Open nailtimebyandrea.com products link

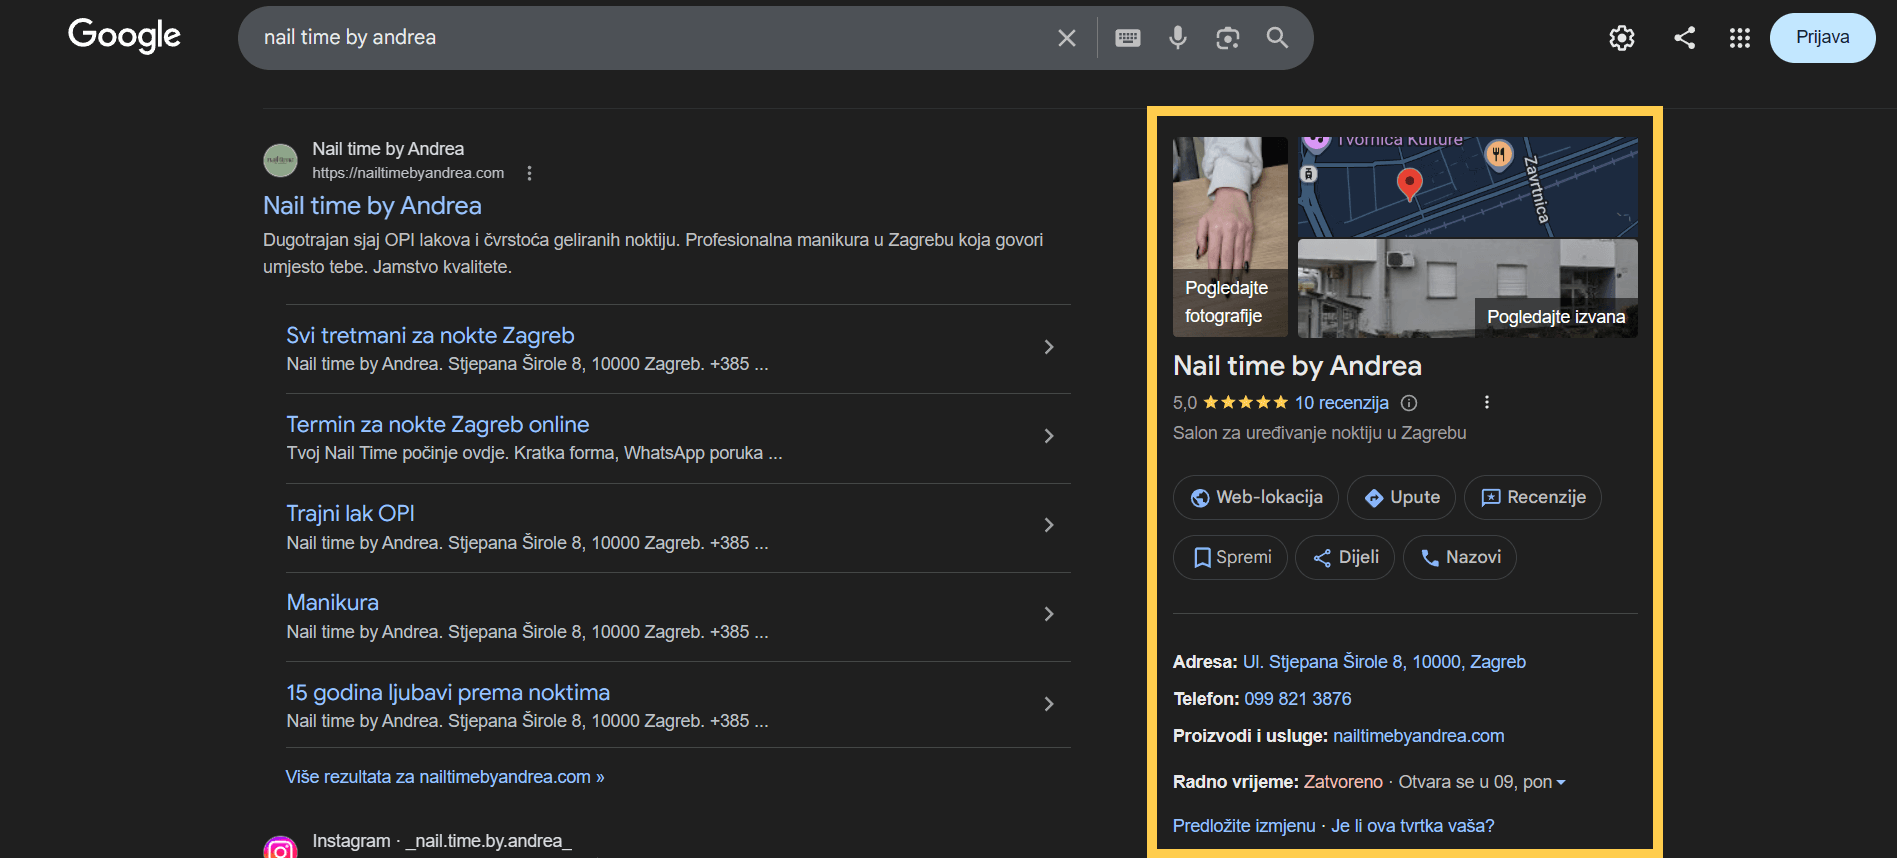tap(1418, 736)
